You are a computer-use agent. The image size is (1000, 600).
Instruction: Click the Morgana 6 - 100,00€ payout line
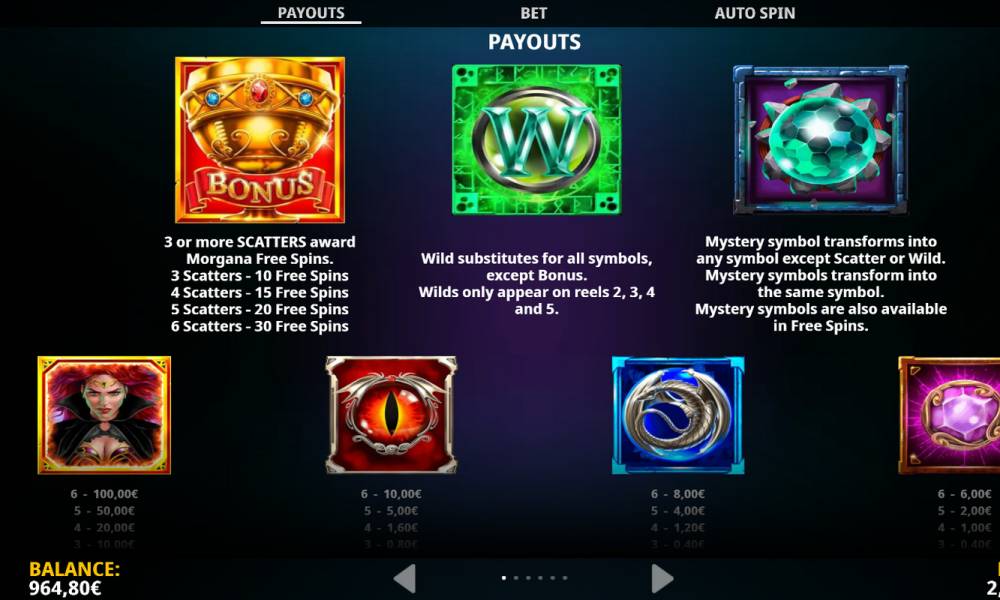(104, 494)
